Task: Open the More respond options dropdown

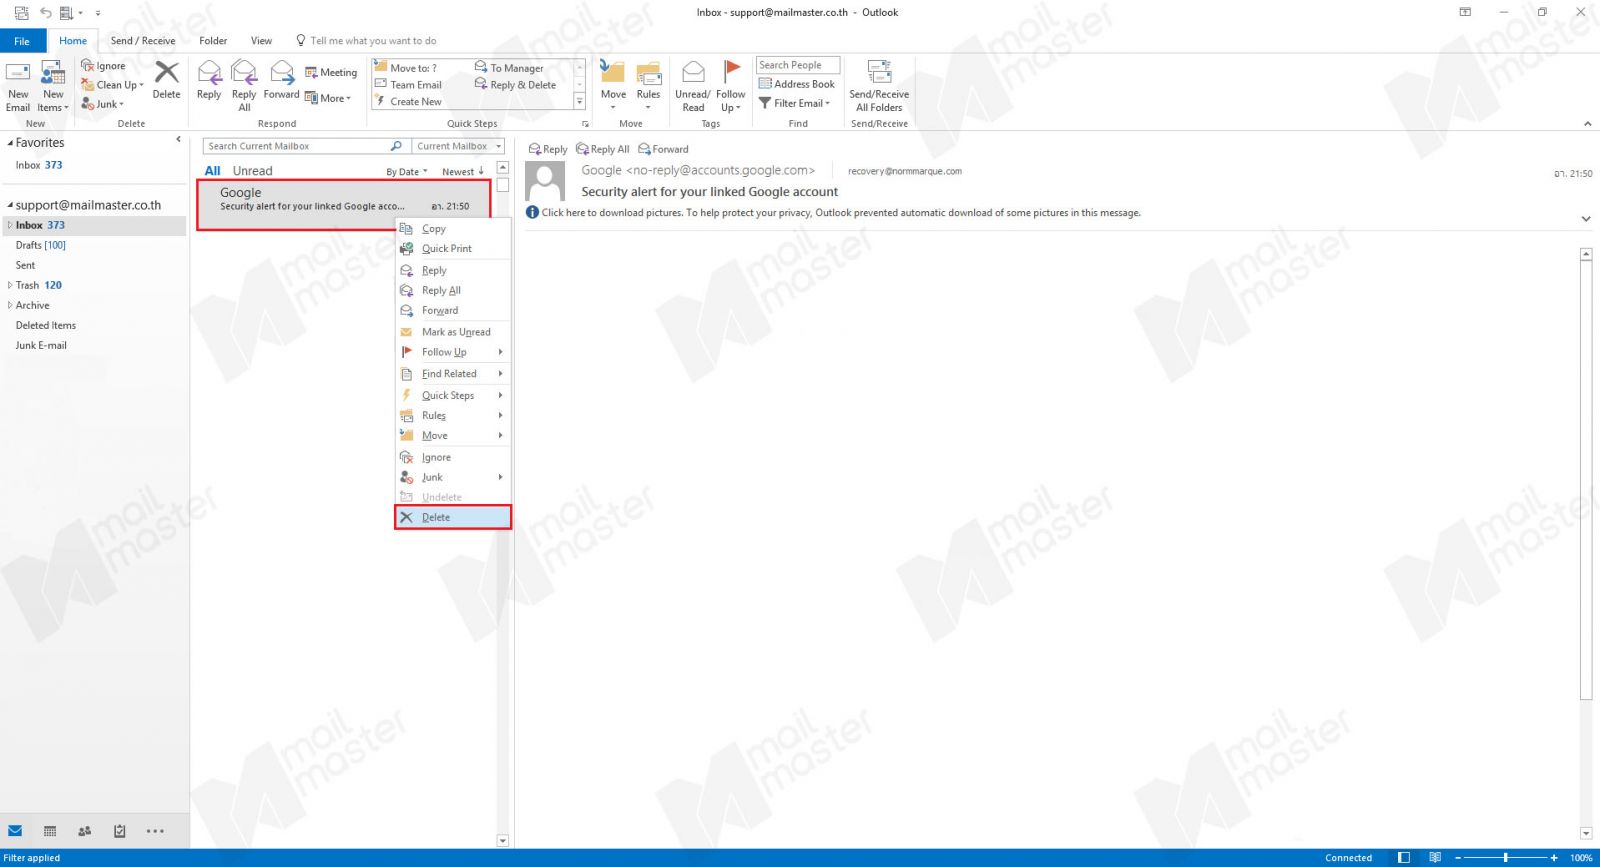Action: [x=328, y=98]
